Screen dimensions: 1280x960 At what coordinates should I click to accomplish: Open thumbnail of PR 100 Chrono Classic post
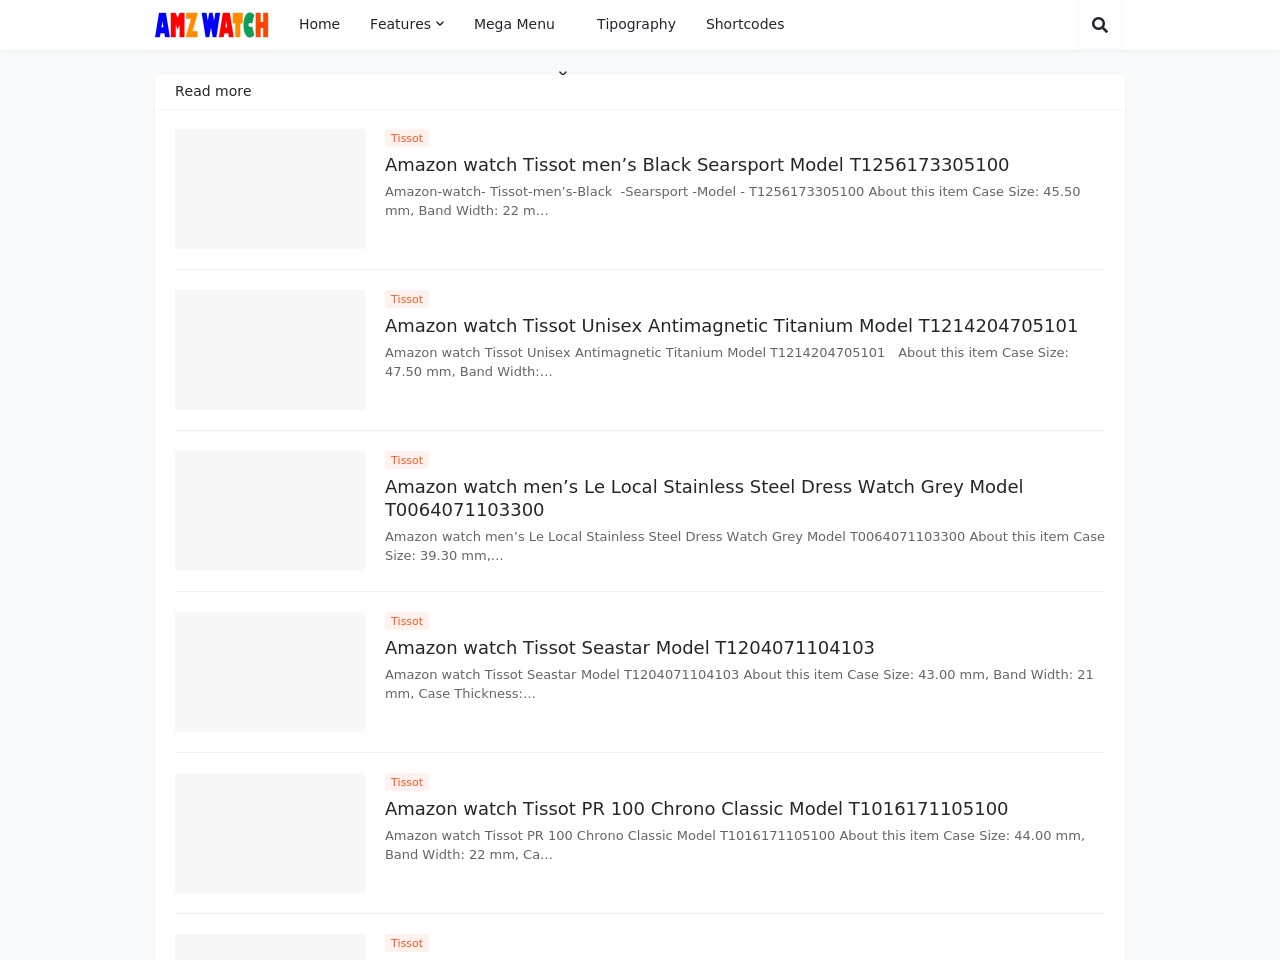pyautogui.click(x=270, y=833)
